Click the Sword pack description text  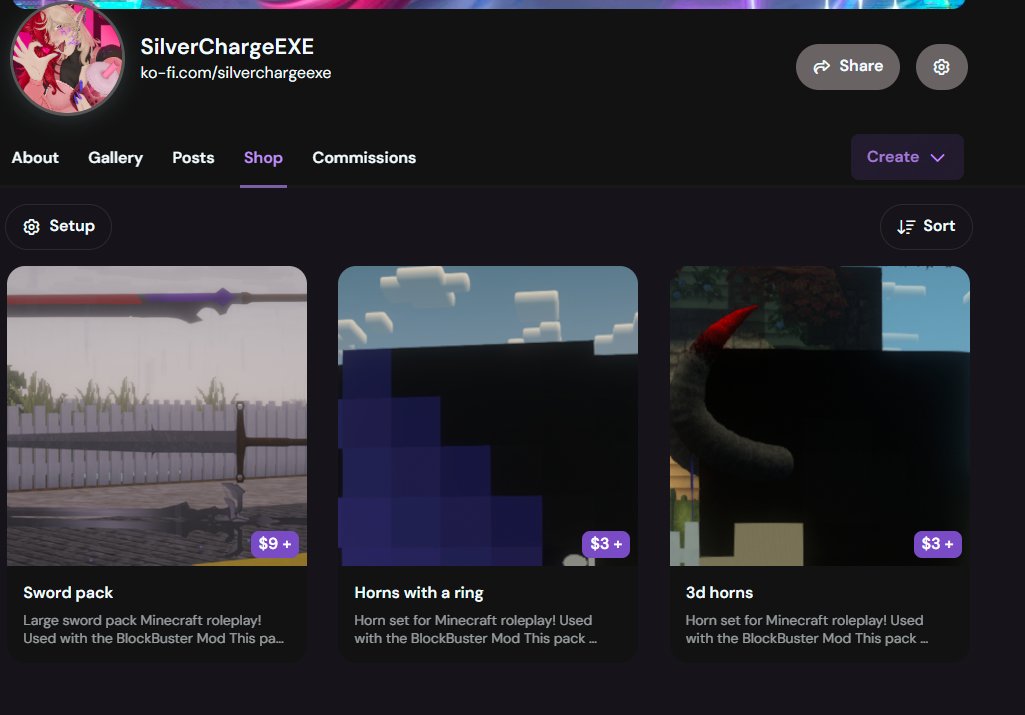coord(154,629)
